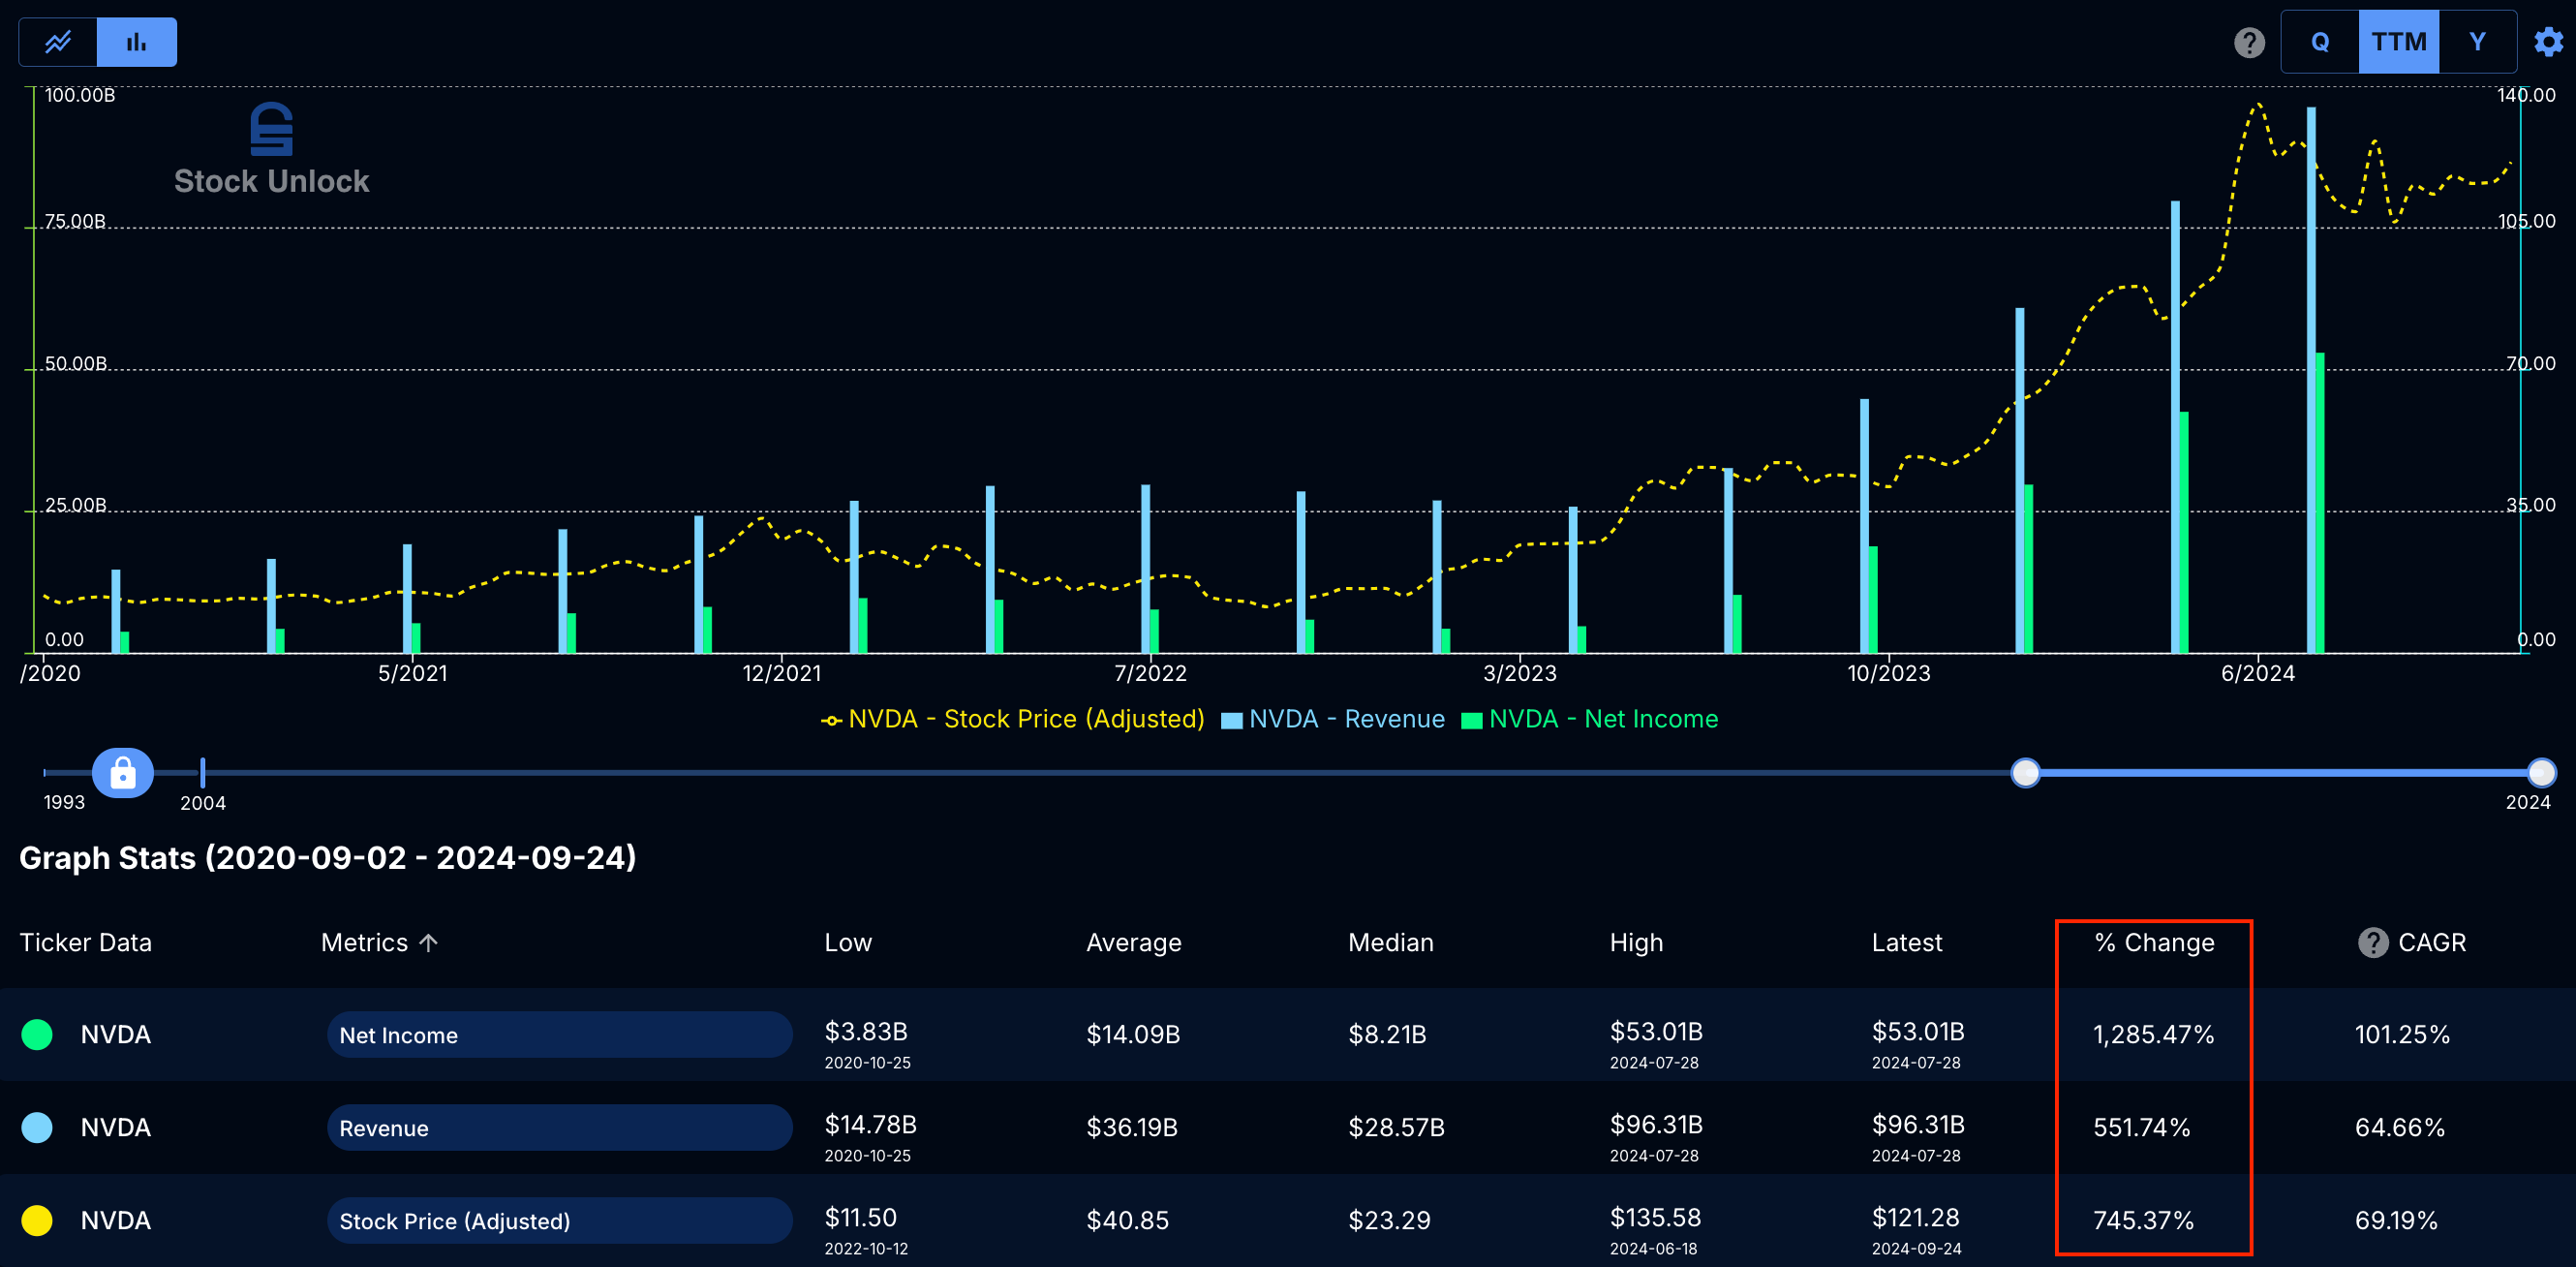Click green Net Income color swatch
Screen dimensions: 2576x1267
tap(37, 1034)
